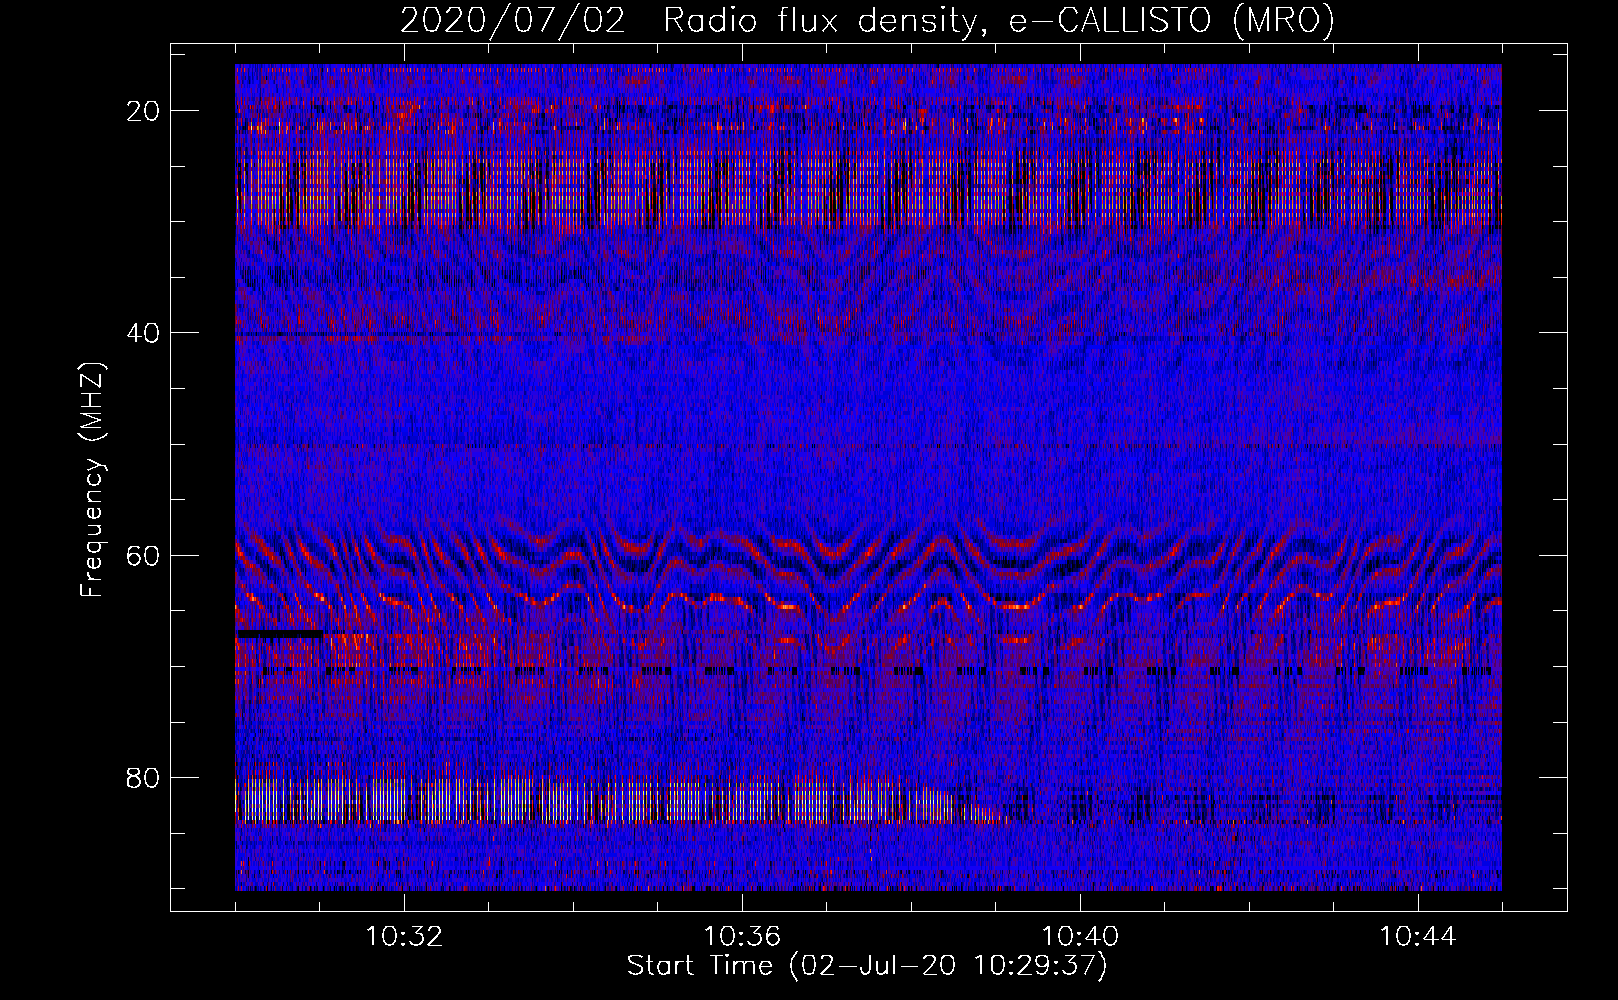Click the 80 MHz frequency tick label

pyautogui.click(x=144, y=778)
